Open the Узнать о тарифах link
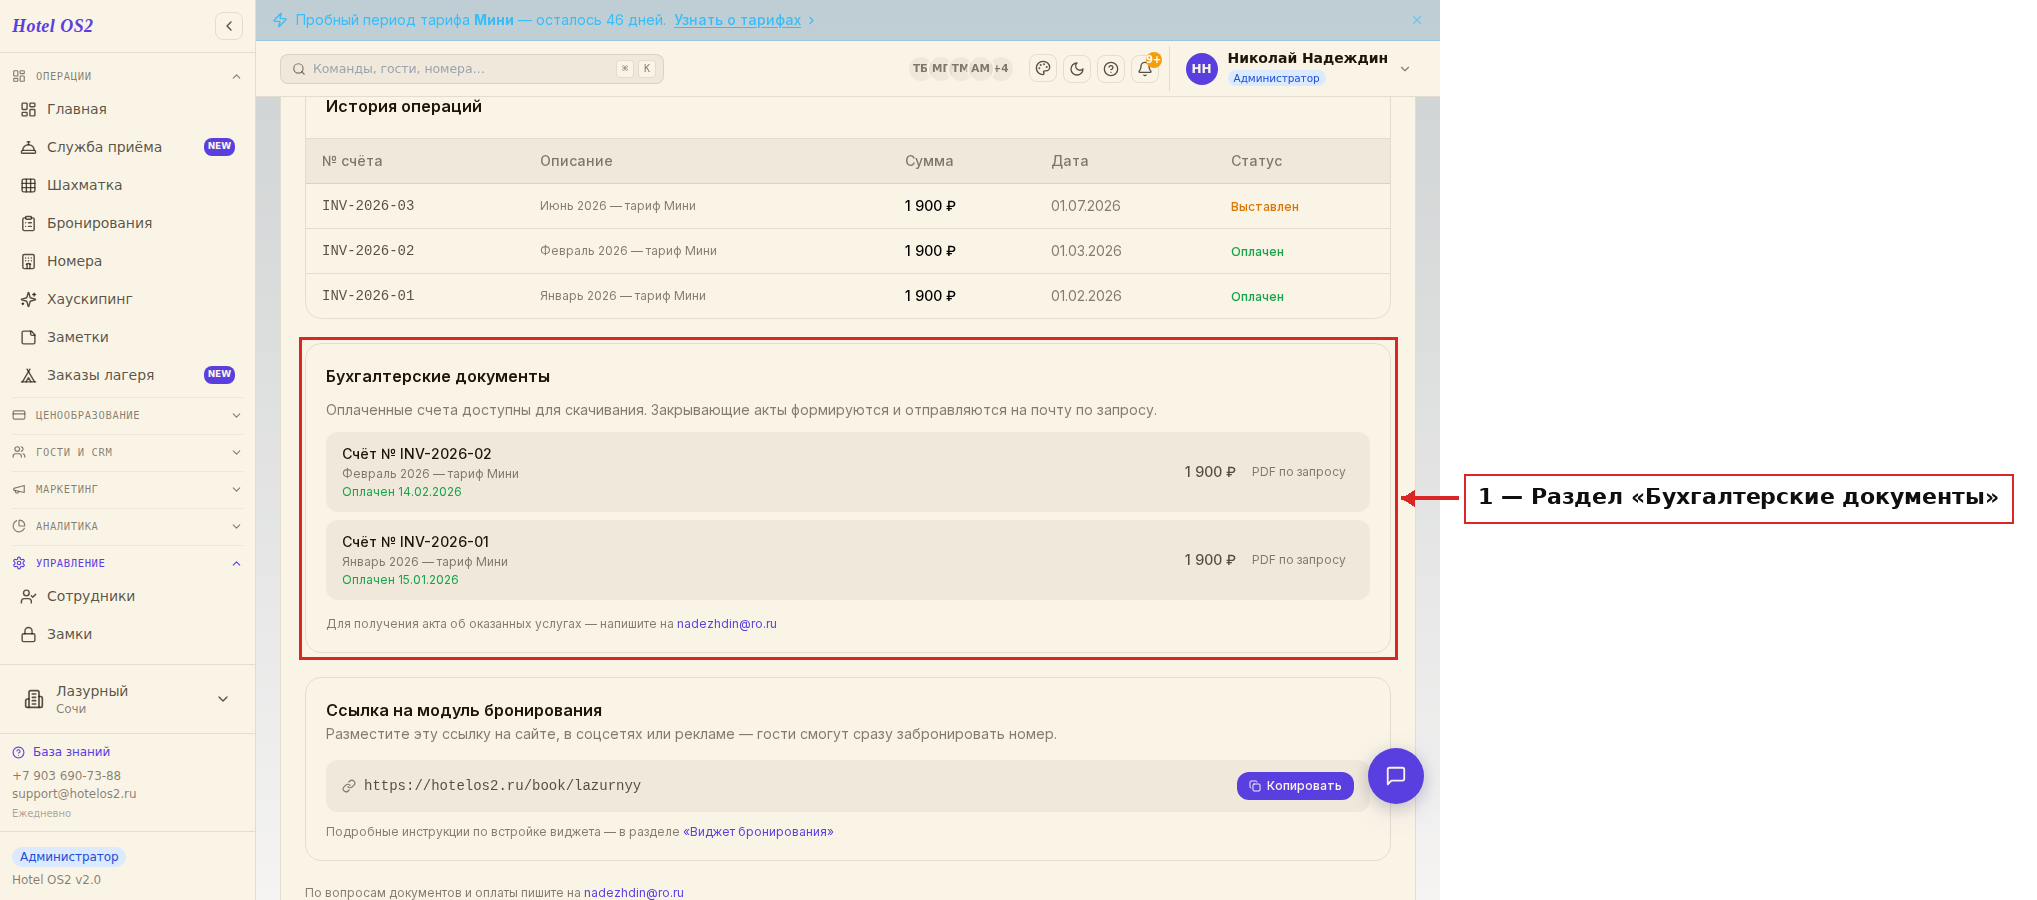The width and height of the screenshot is (2037, 900). (x=737, y=20)
